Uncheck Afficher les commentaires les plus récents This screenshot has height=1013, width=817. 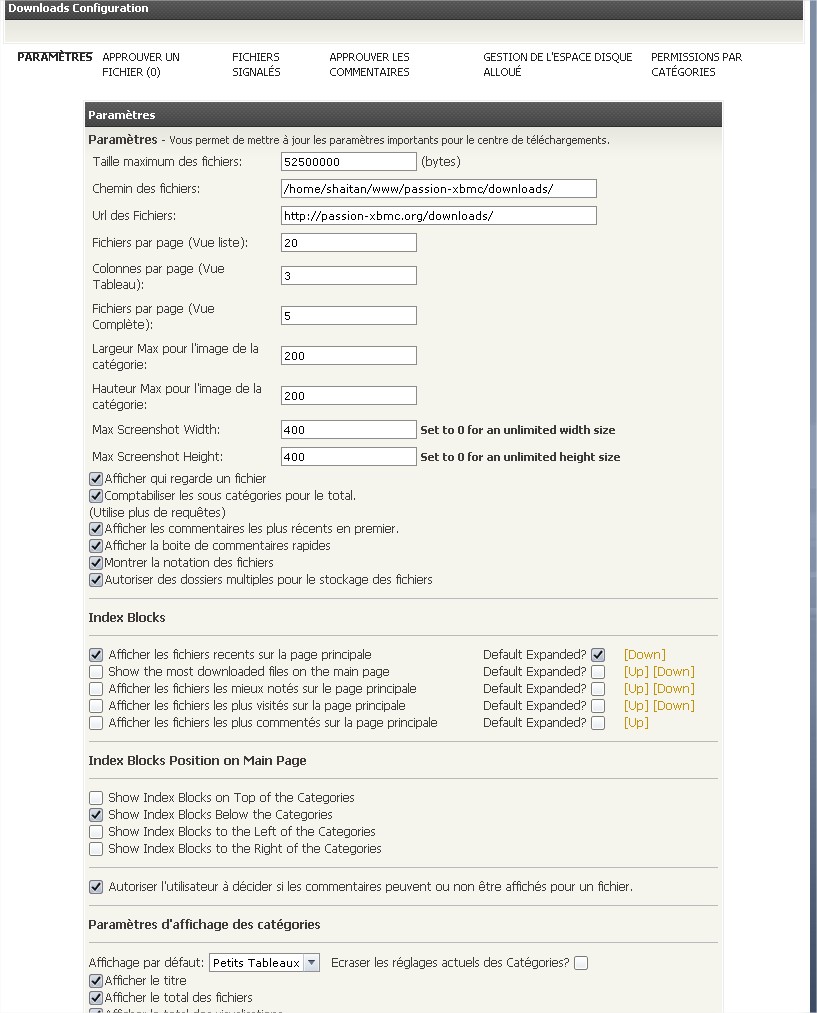click(96, 528)
